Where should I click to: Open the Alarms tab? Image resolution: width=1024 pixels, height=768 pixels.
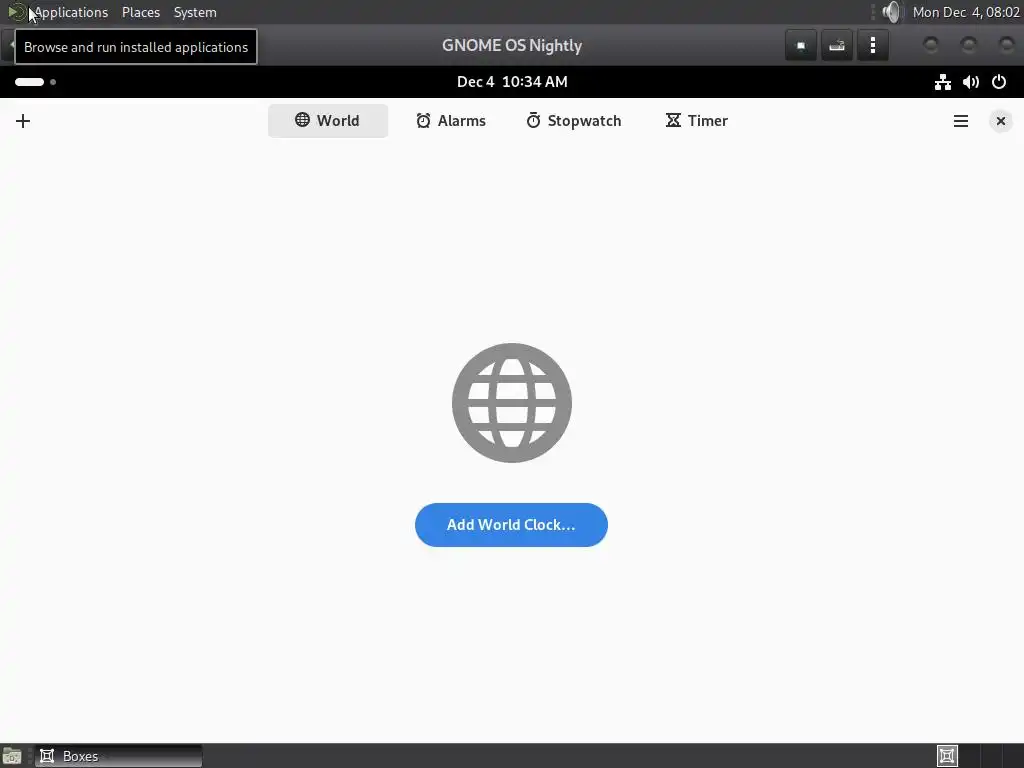tap(451, 121)
